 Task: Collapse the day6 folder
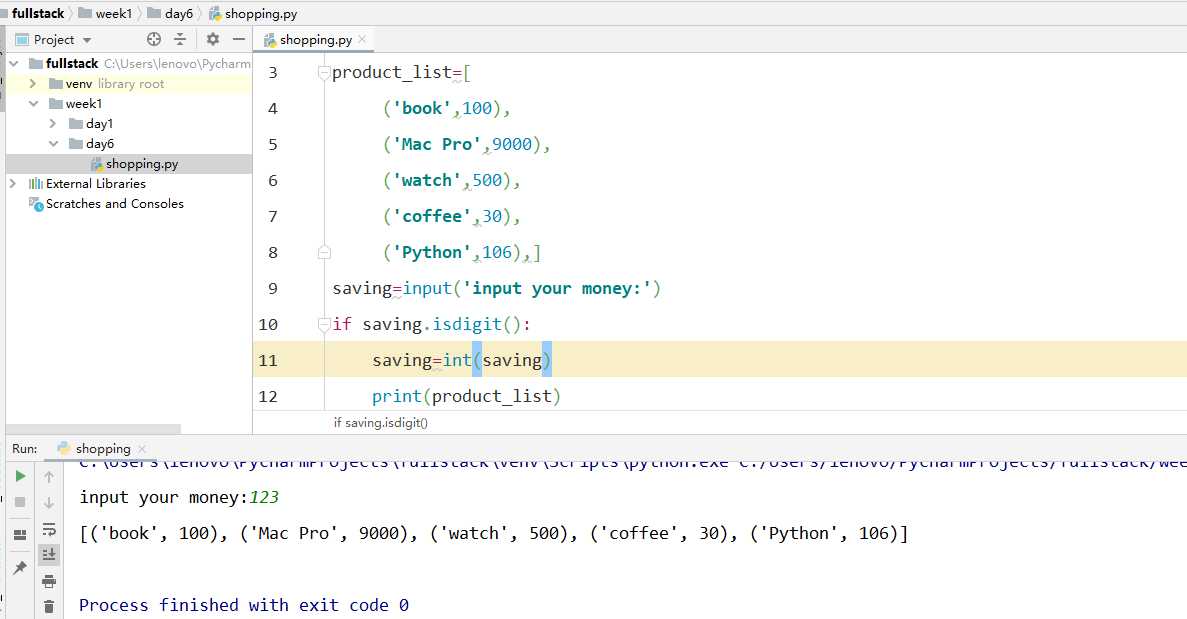tap(53, 144)
